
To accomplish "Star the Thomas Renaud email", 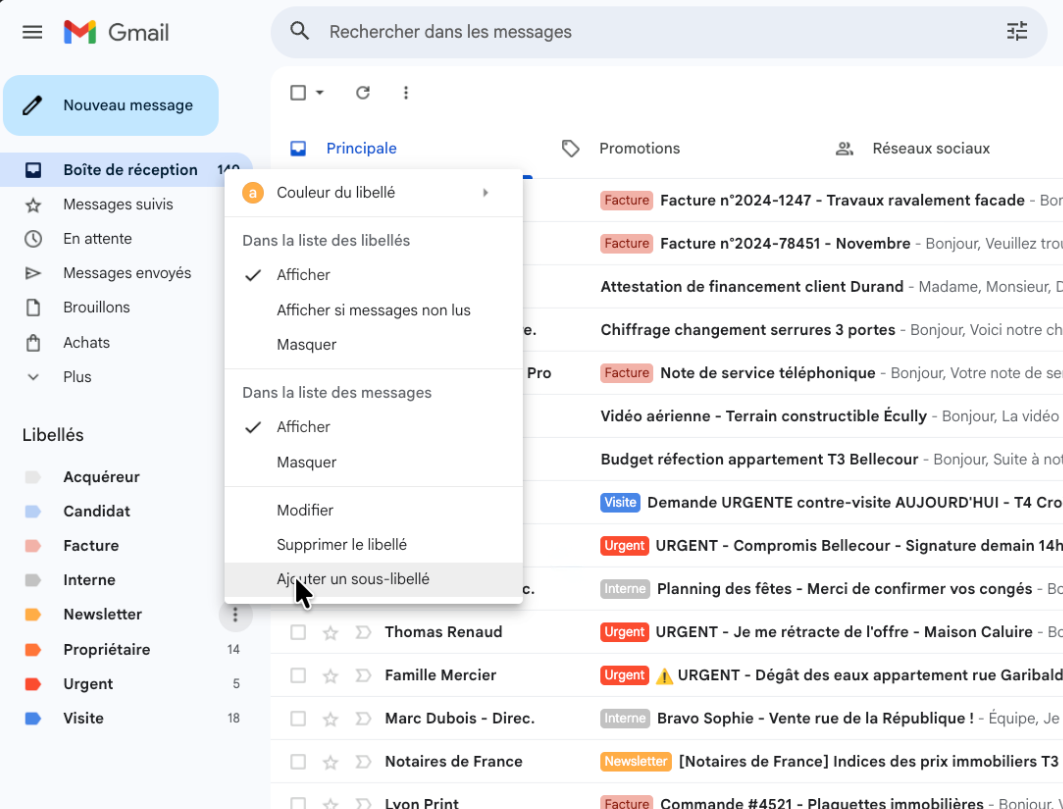I will click(331, 632).
